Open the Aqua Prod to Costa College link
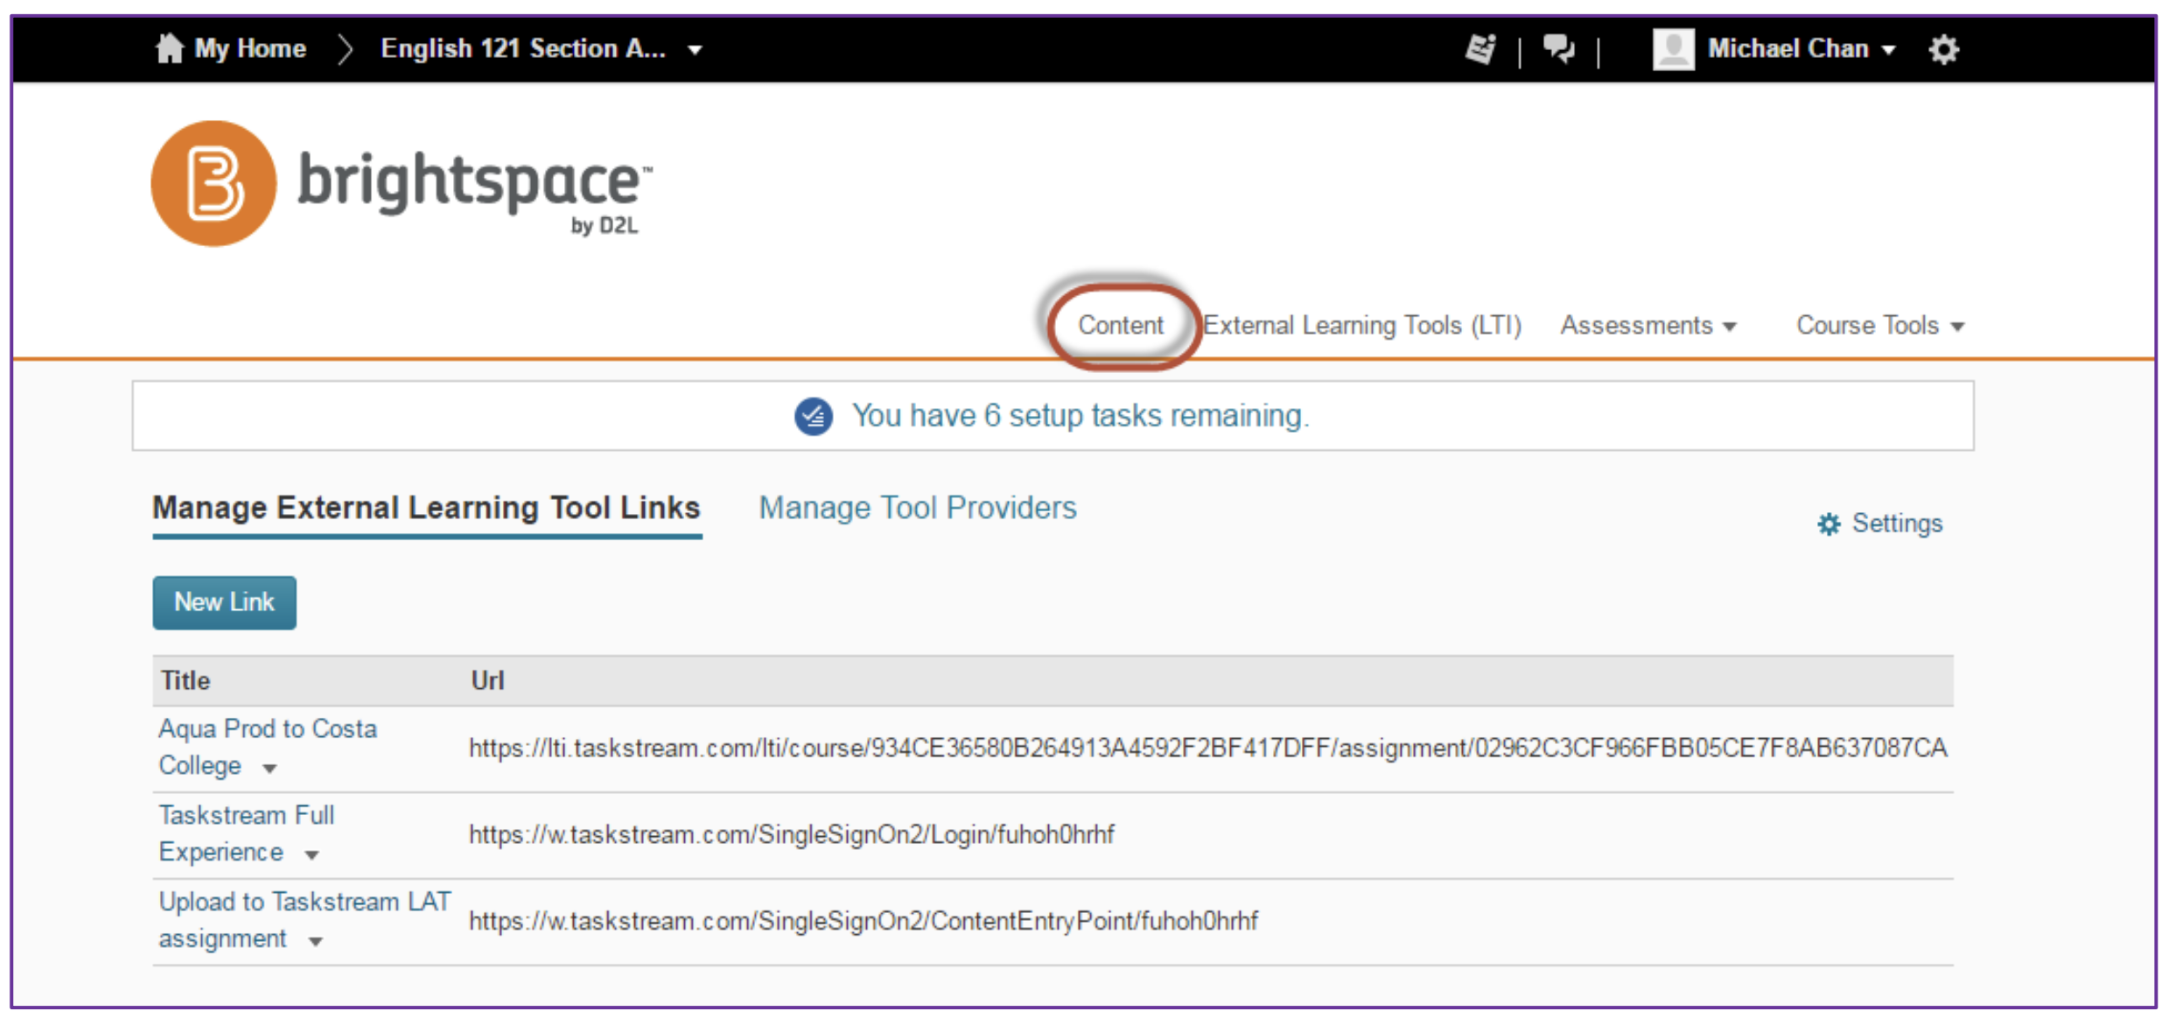Screen dimensions: 2170x1024 pyautogui.click(x=267, y=746)
